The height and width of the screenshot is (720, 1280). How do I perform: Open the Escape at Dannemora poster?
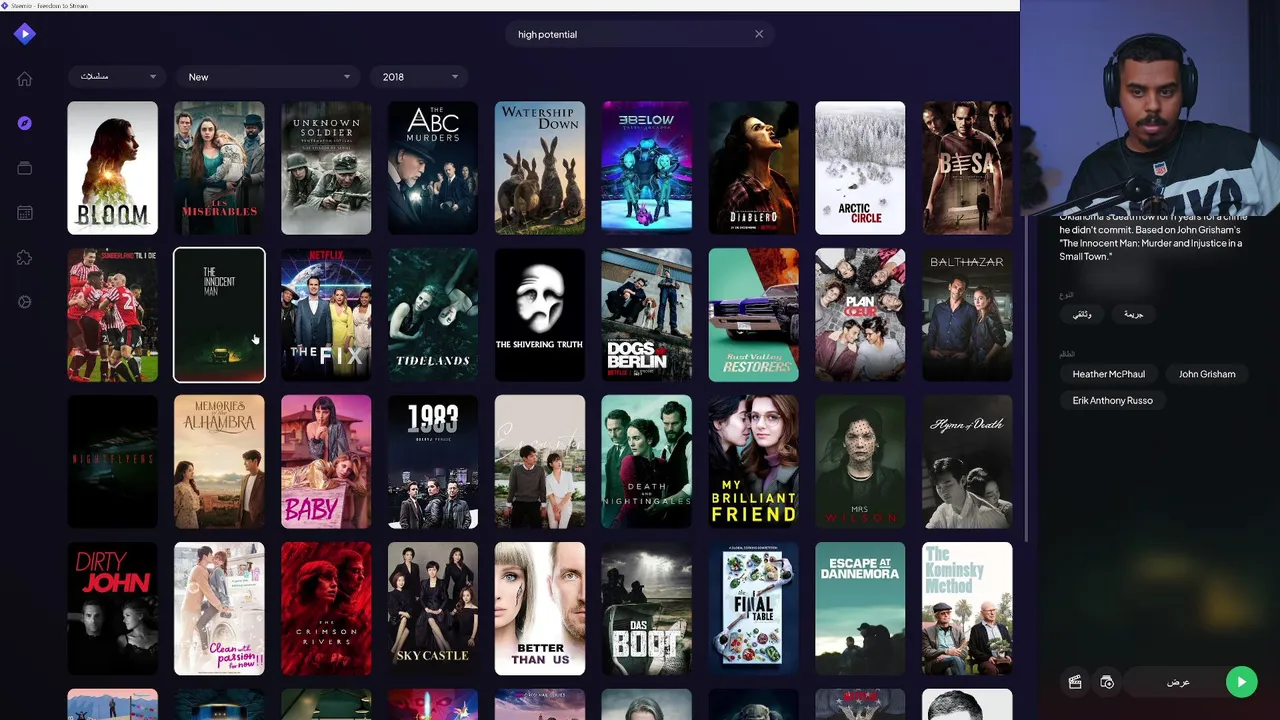(860, 609)
